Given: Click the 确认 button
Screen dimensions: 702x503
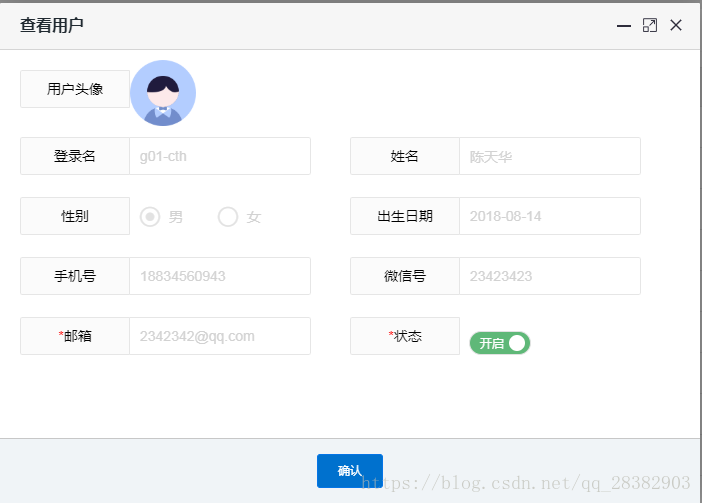Looking at the screenshot, I should pyautogui.click(x=350, y=471).
